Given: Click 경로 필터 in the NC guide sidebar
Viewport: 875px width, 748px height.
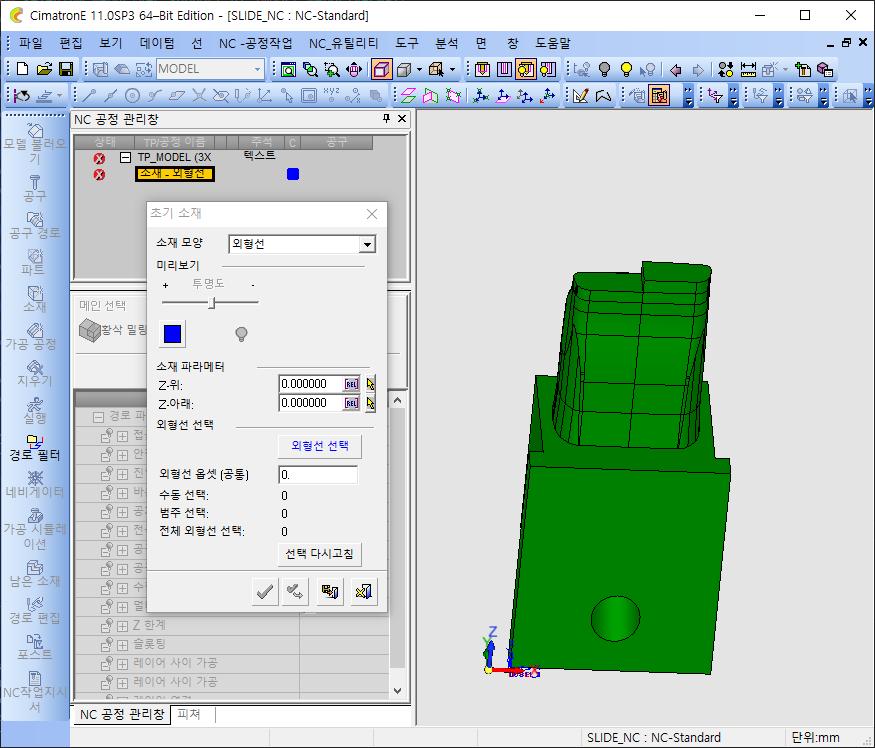Looking at the screenshot, I should click(x=35, y=448).
